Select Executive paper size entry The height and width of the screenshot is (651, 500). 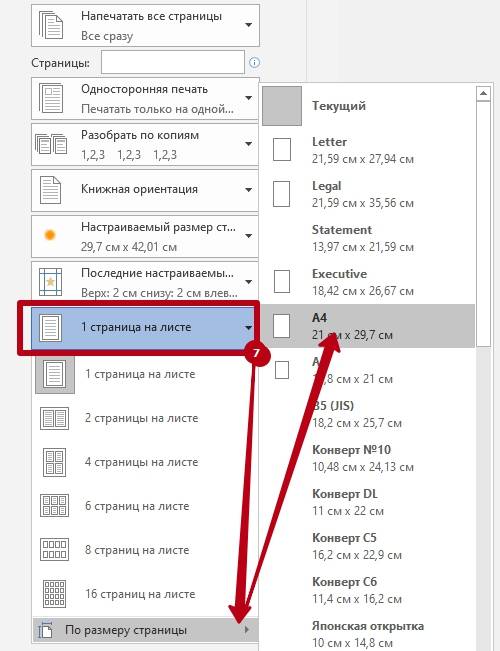[368, 282]
